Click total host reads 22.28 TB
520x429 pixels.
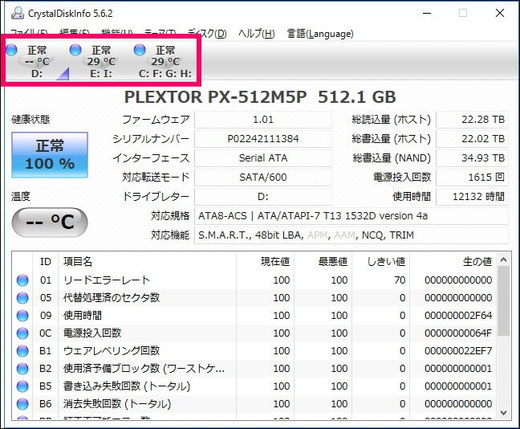tap(472, 119)
